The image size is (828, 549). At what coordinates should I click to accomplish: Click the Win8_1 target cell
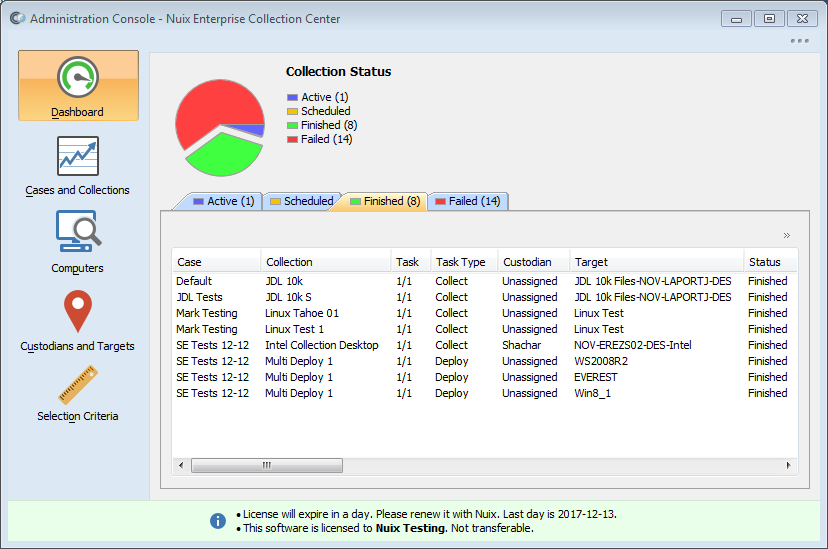[592, 393]
